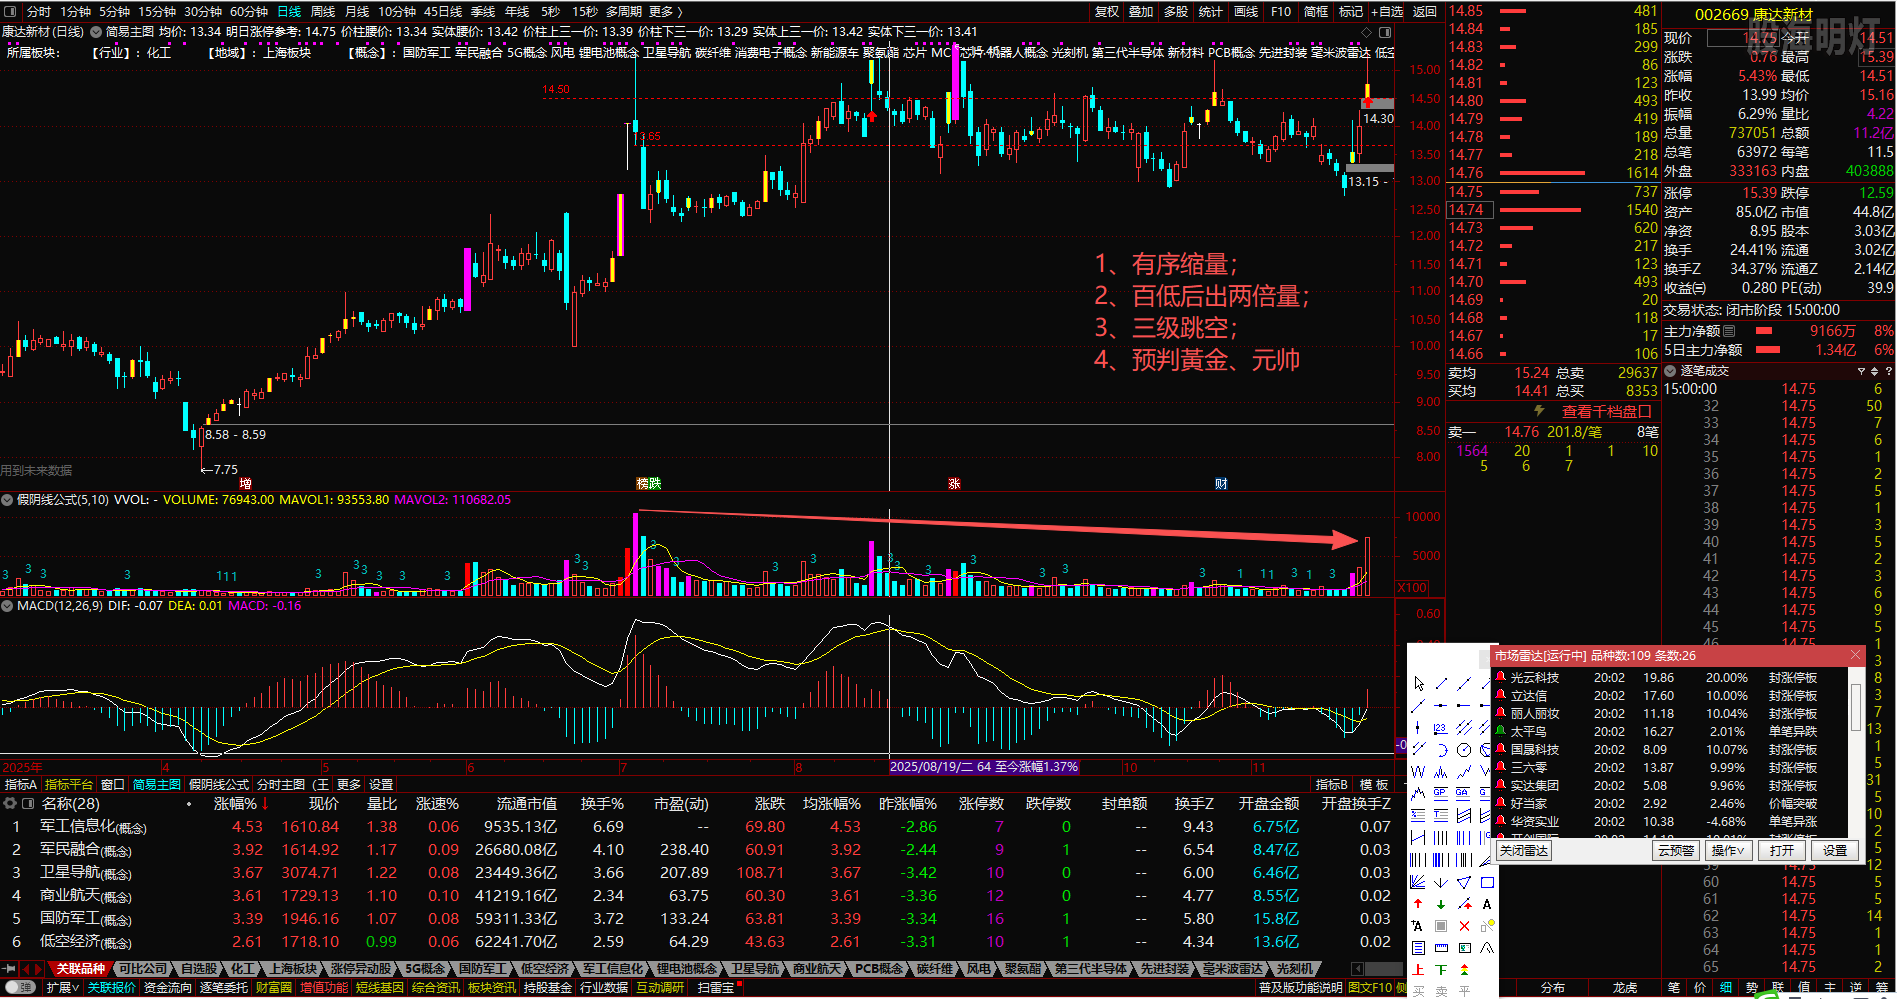This screenshot has width=1897, height=999.
Task: Click the red bell next to 光云科技
Action: point(1500,678)
